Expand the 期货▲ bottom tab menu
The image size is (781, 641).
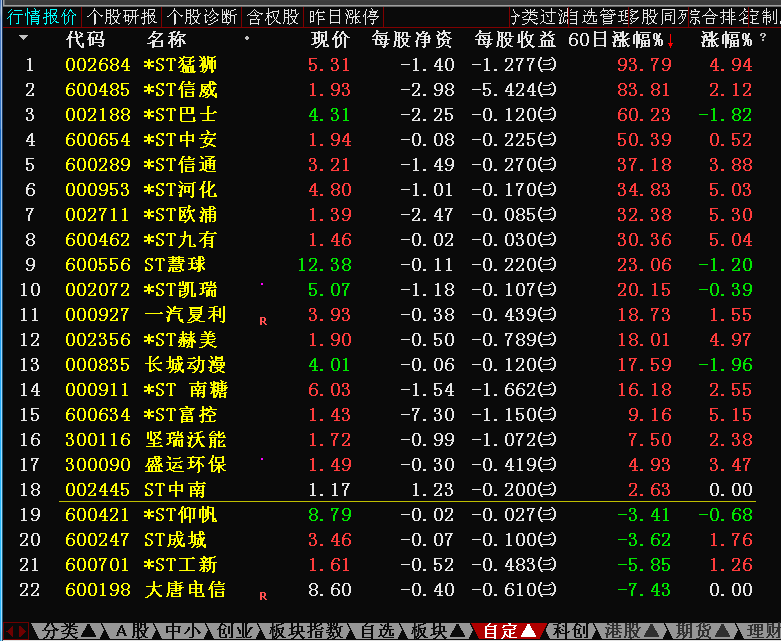click(x=702, y=631)
